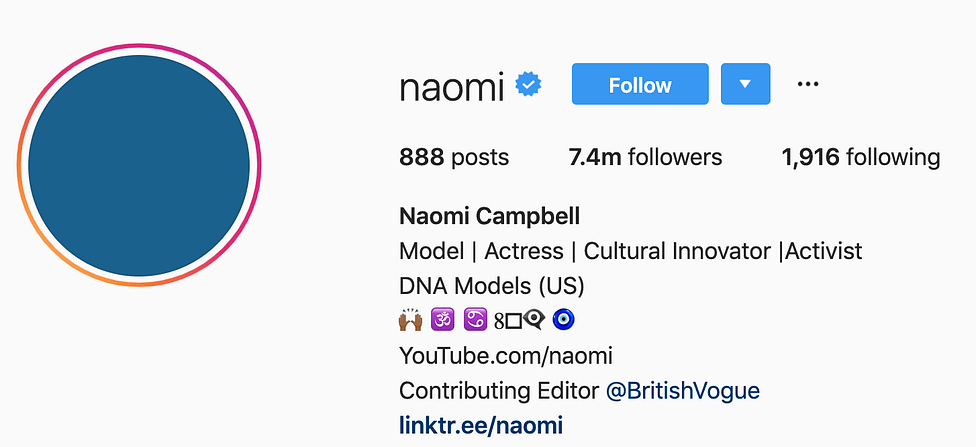Click the 888 posts count

(454, 158)
